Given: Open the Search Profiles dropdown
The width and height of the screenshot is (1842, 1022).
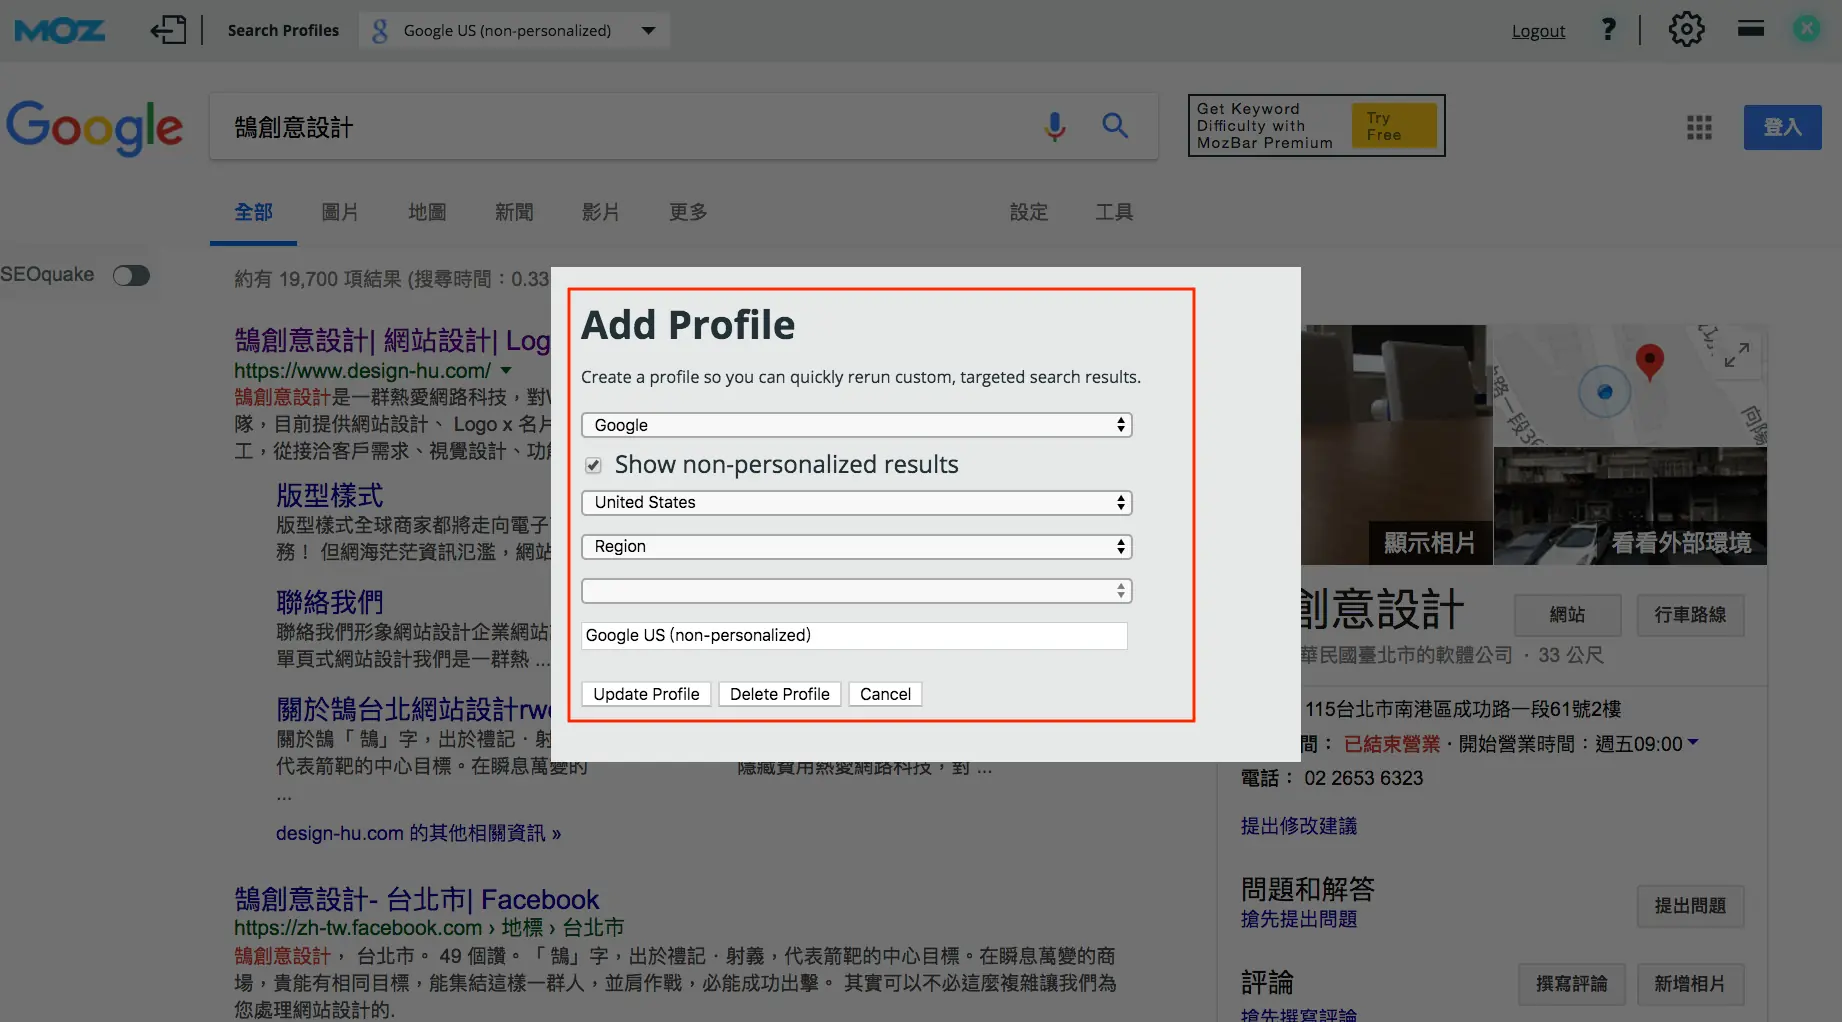Looking at the screenshot, I should (x=514, y=31).
